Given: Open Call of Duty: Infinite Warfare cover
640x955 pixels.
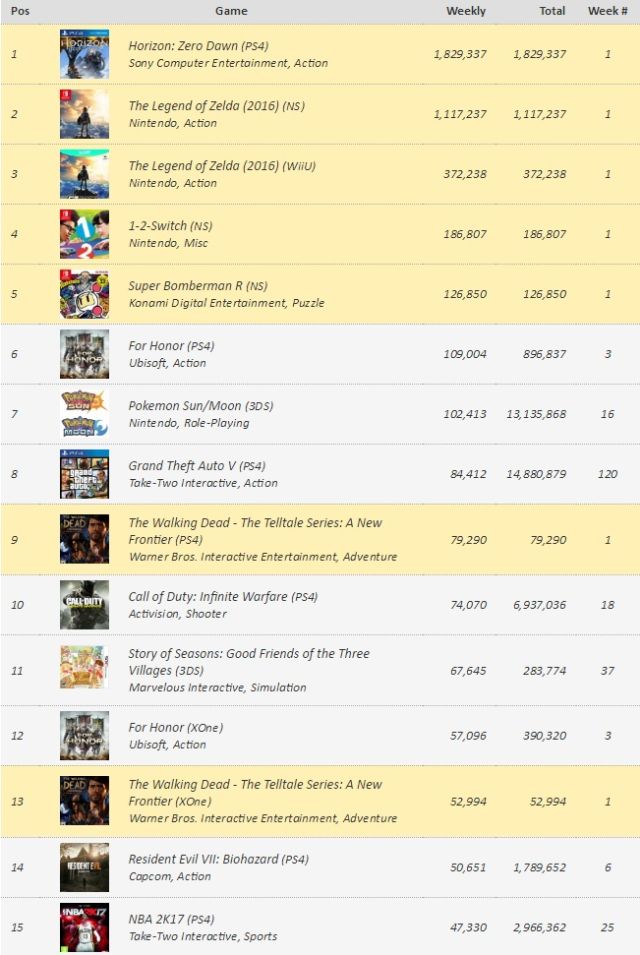Looking at the screenshot, I should coord(84,605).
